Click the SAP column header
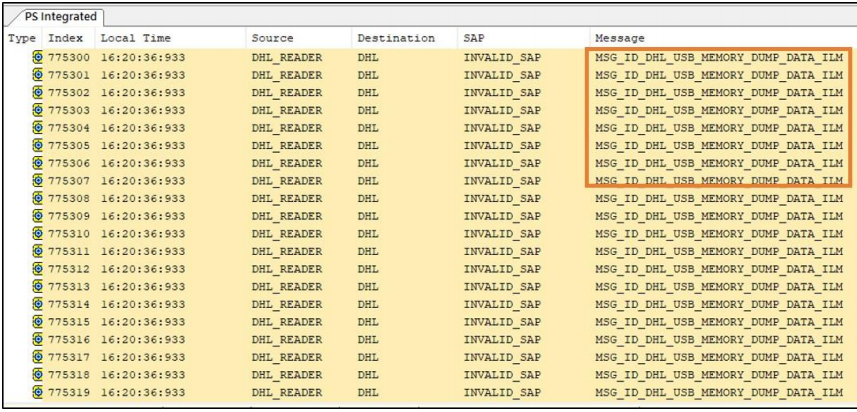 (474, 38)
